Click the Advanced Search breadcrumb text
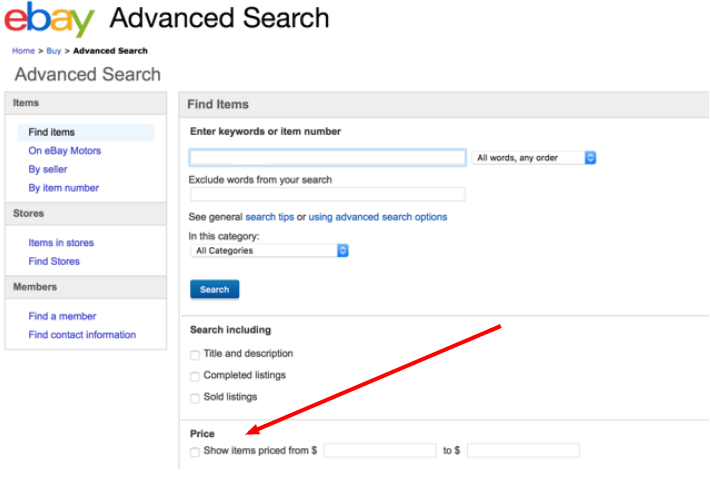 (x=110, y=51)
